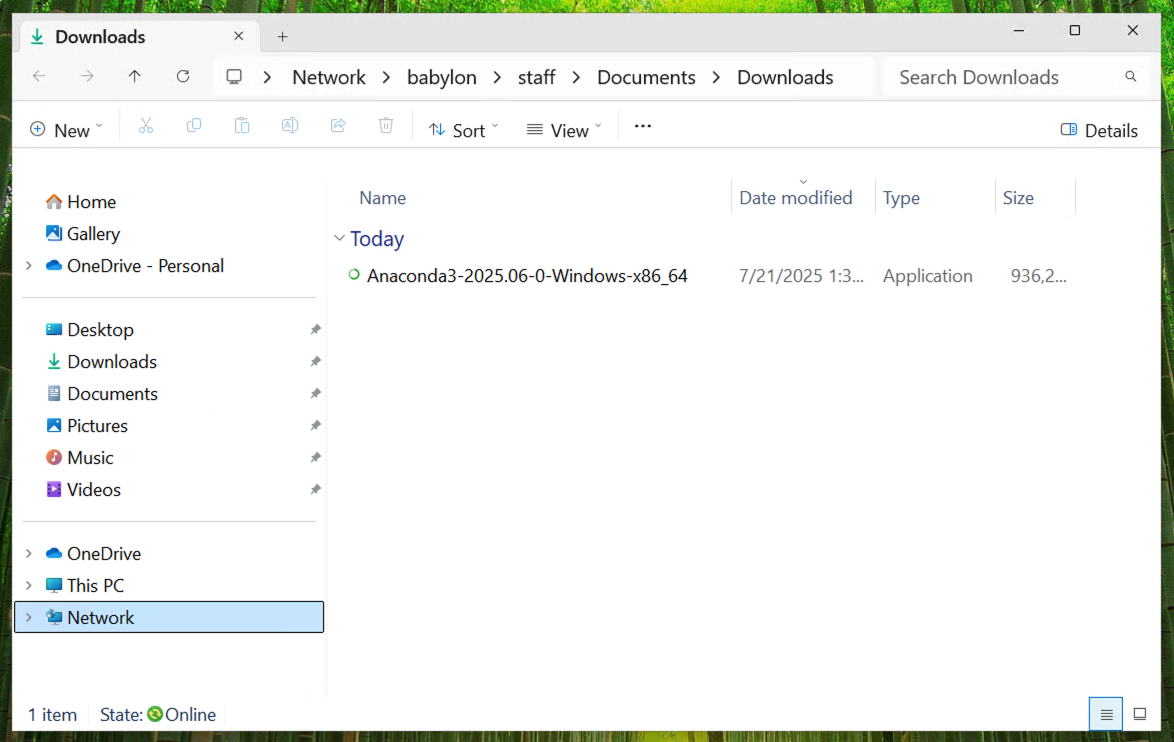This screenshot has height=742, width=1174.
Task: Close the Downloads tab
Action: [x=238, y=36]
